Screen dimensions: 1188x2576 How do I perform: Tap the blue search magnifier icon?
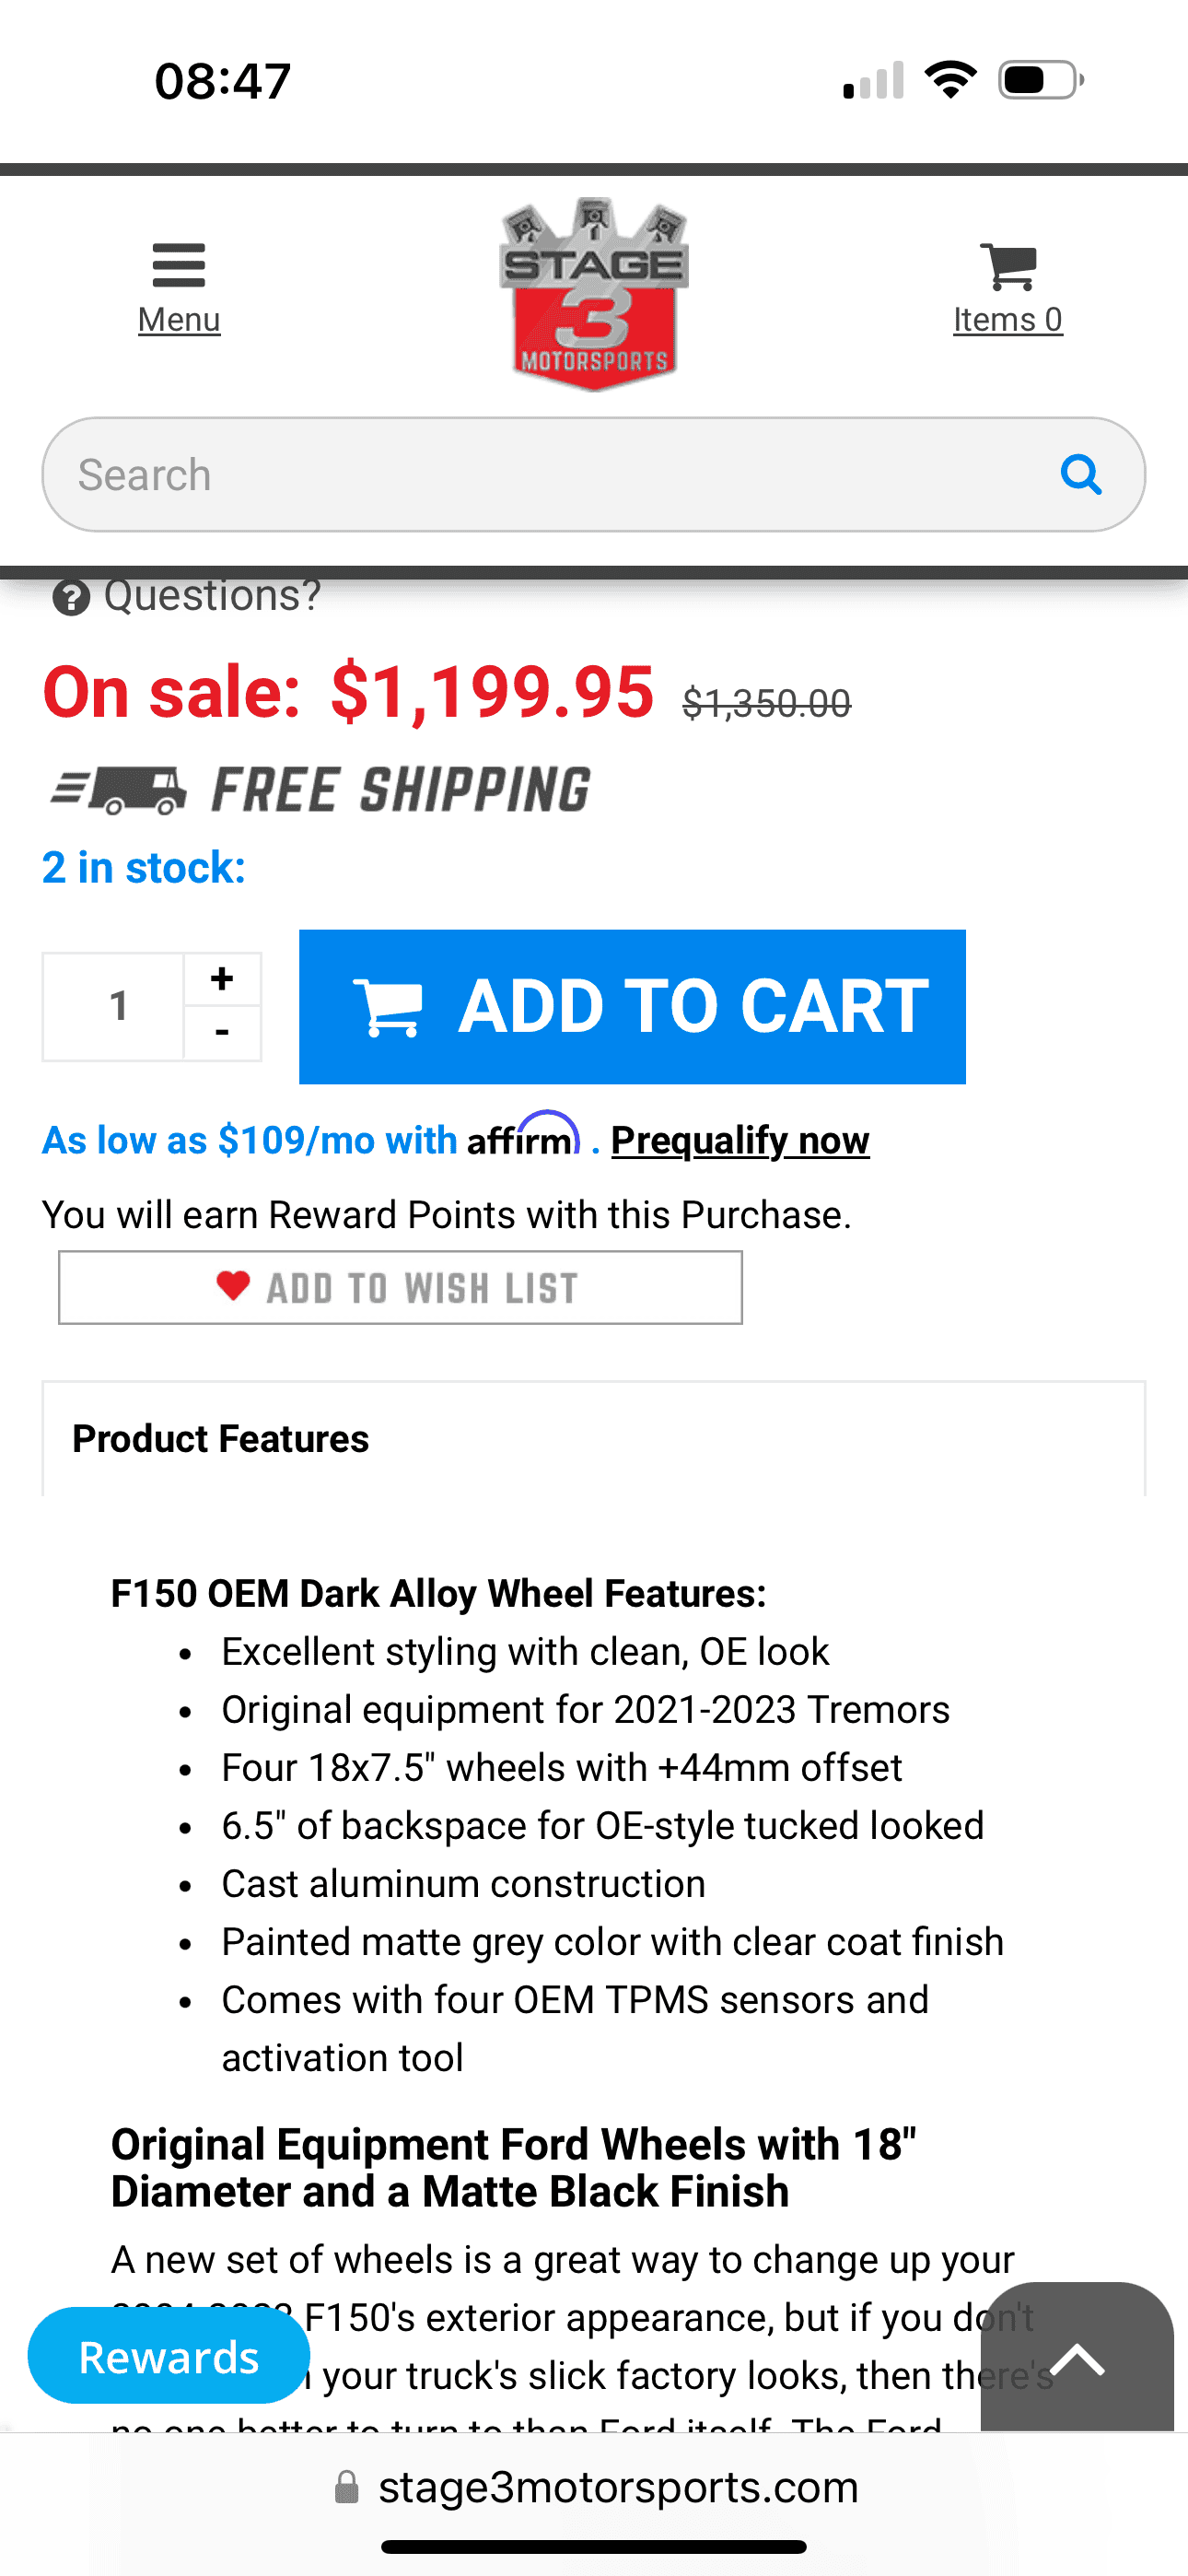pos(1081,474)
